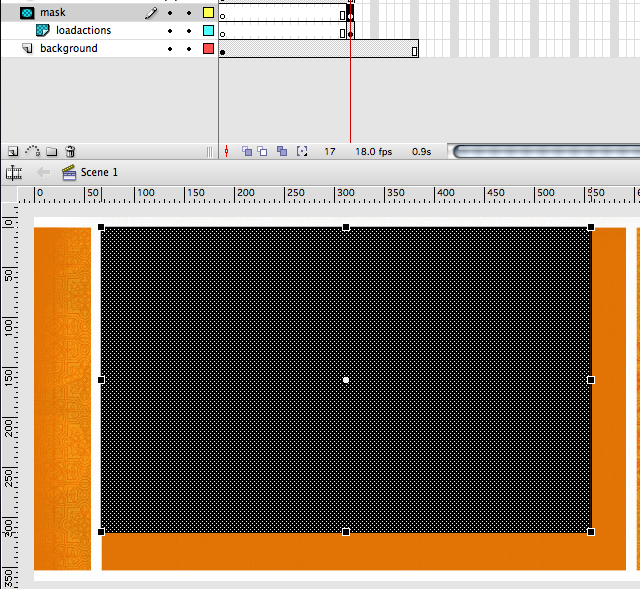Select first keyframe of mask layer

pyautogui.click(x=222, y=14)
